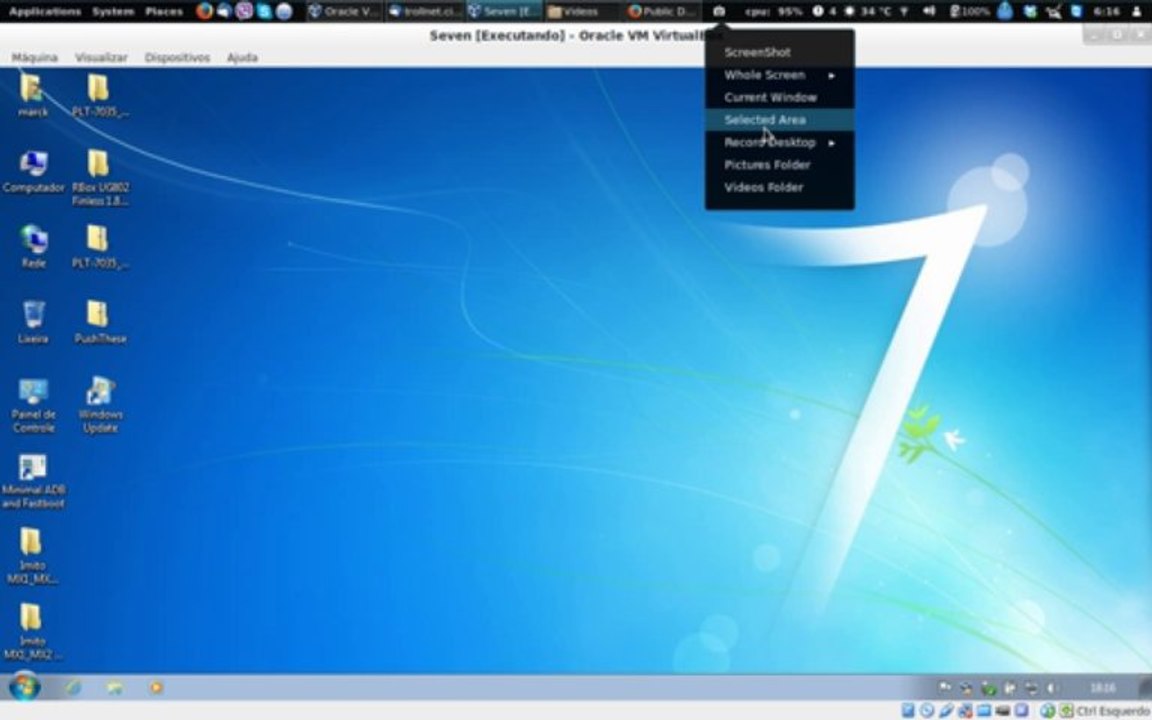
Task: Click VirtualBox optical disc status icon
Action: pyautogui.click(x=927, y=710)
